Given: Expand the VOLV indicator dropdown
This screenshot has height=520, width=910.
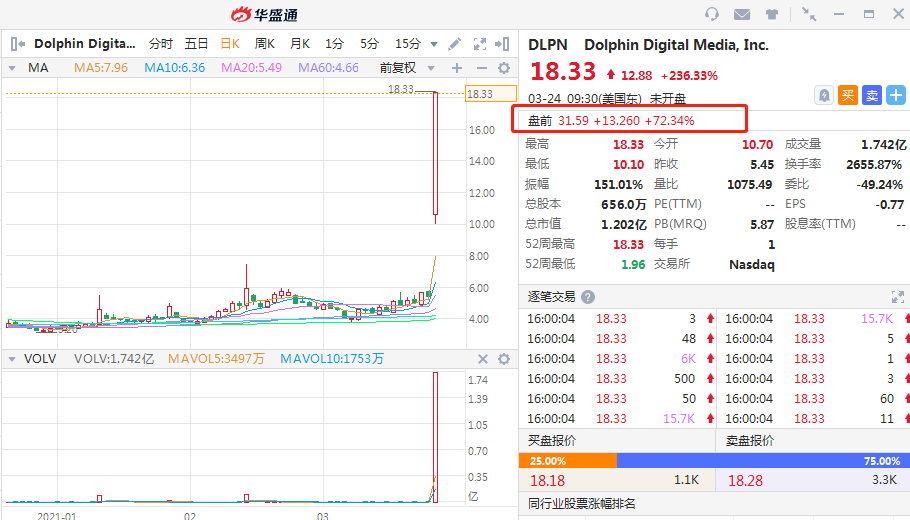Looking at the screenshot, I should (x=12, y=359).
